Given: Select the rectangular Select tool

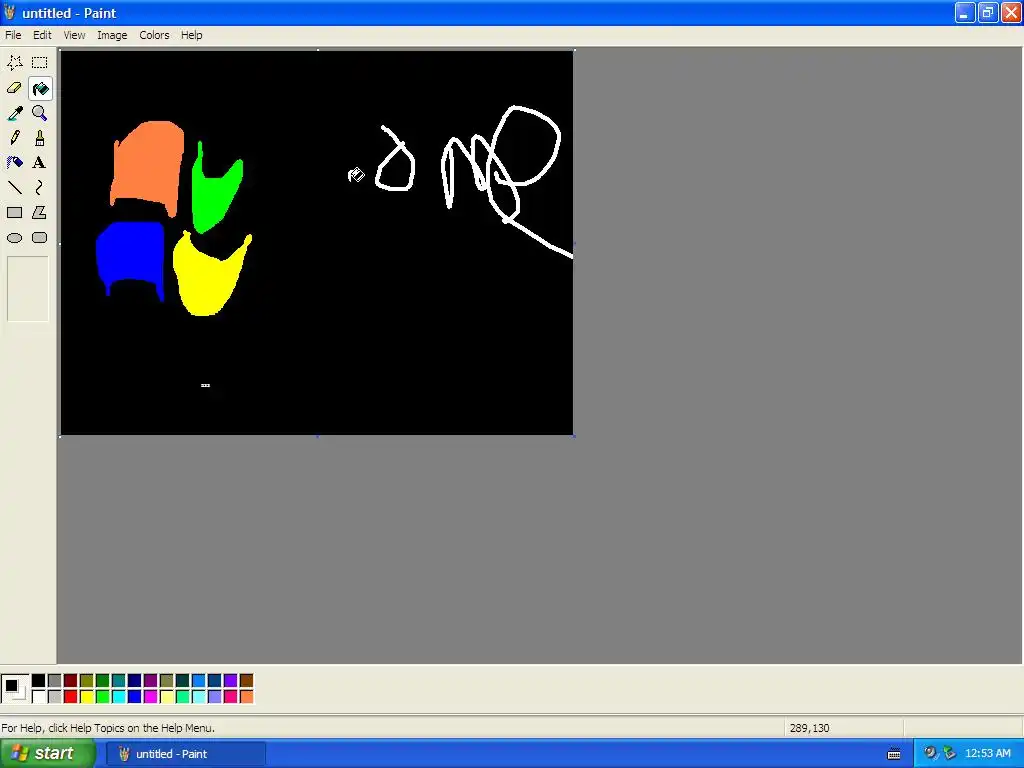Looking at the screenshot, I should tap(40, 63).
